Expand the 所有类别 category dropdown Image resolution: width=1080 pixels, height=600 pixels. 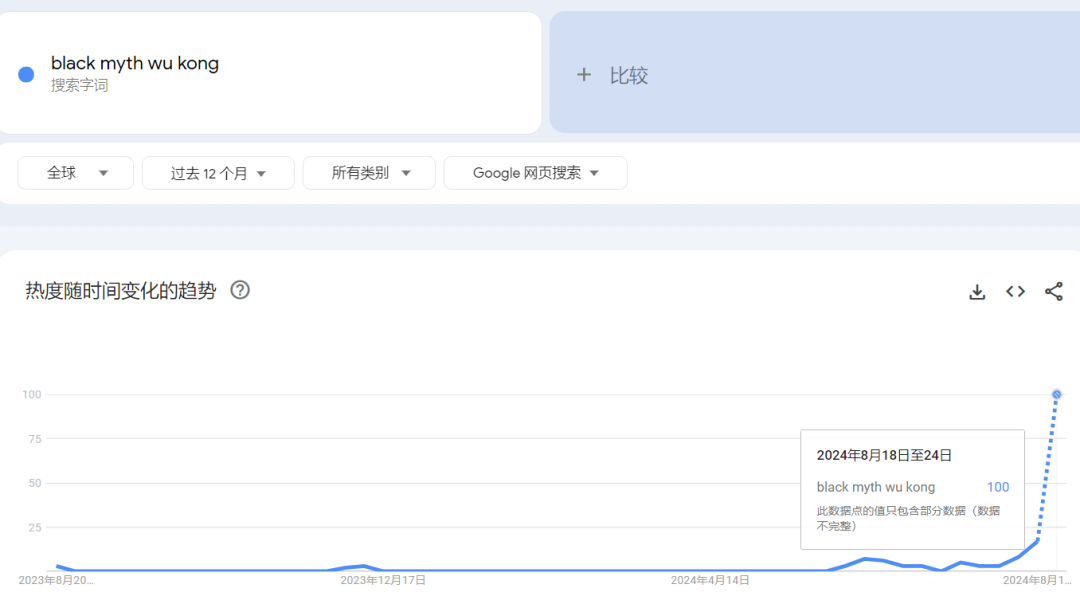click(x=369, y=173)
